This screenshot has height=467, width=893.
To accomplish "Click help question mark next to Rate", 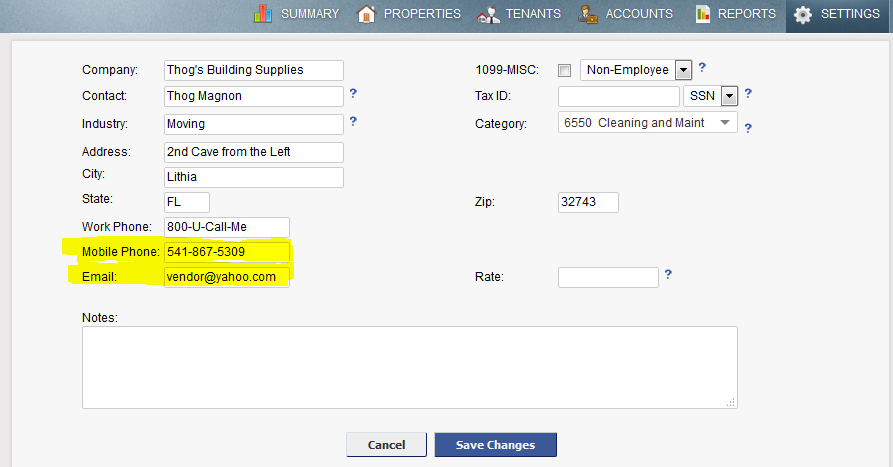I will click(668, 274).
